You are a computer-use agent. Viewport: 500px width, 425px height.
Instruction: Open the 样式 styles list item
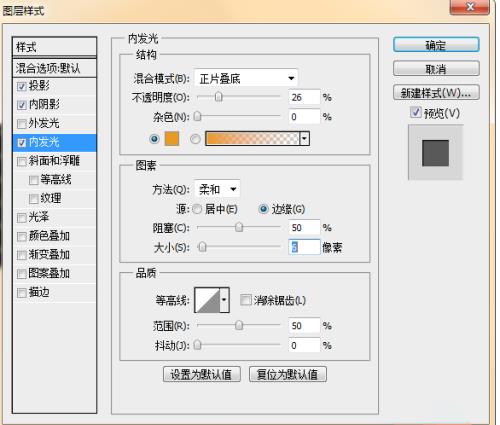pyautogui.click(x=54, y=47)
